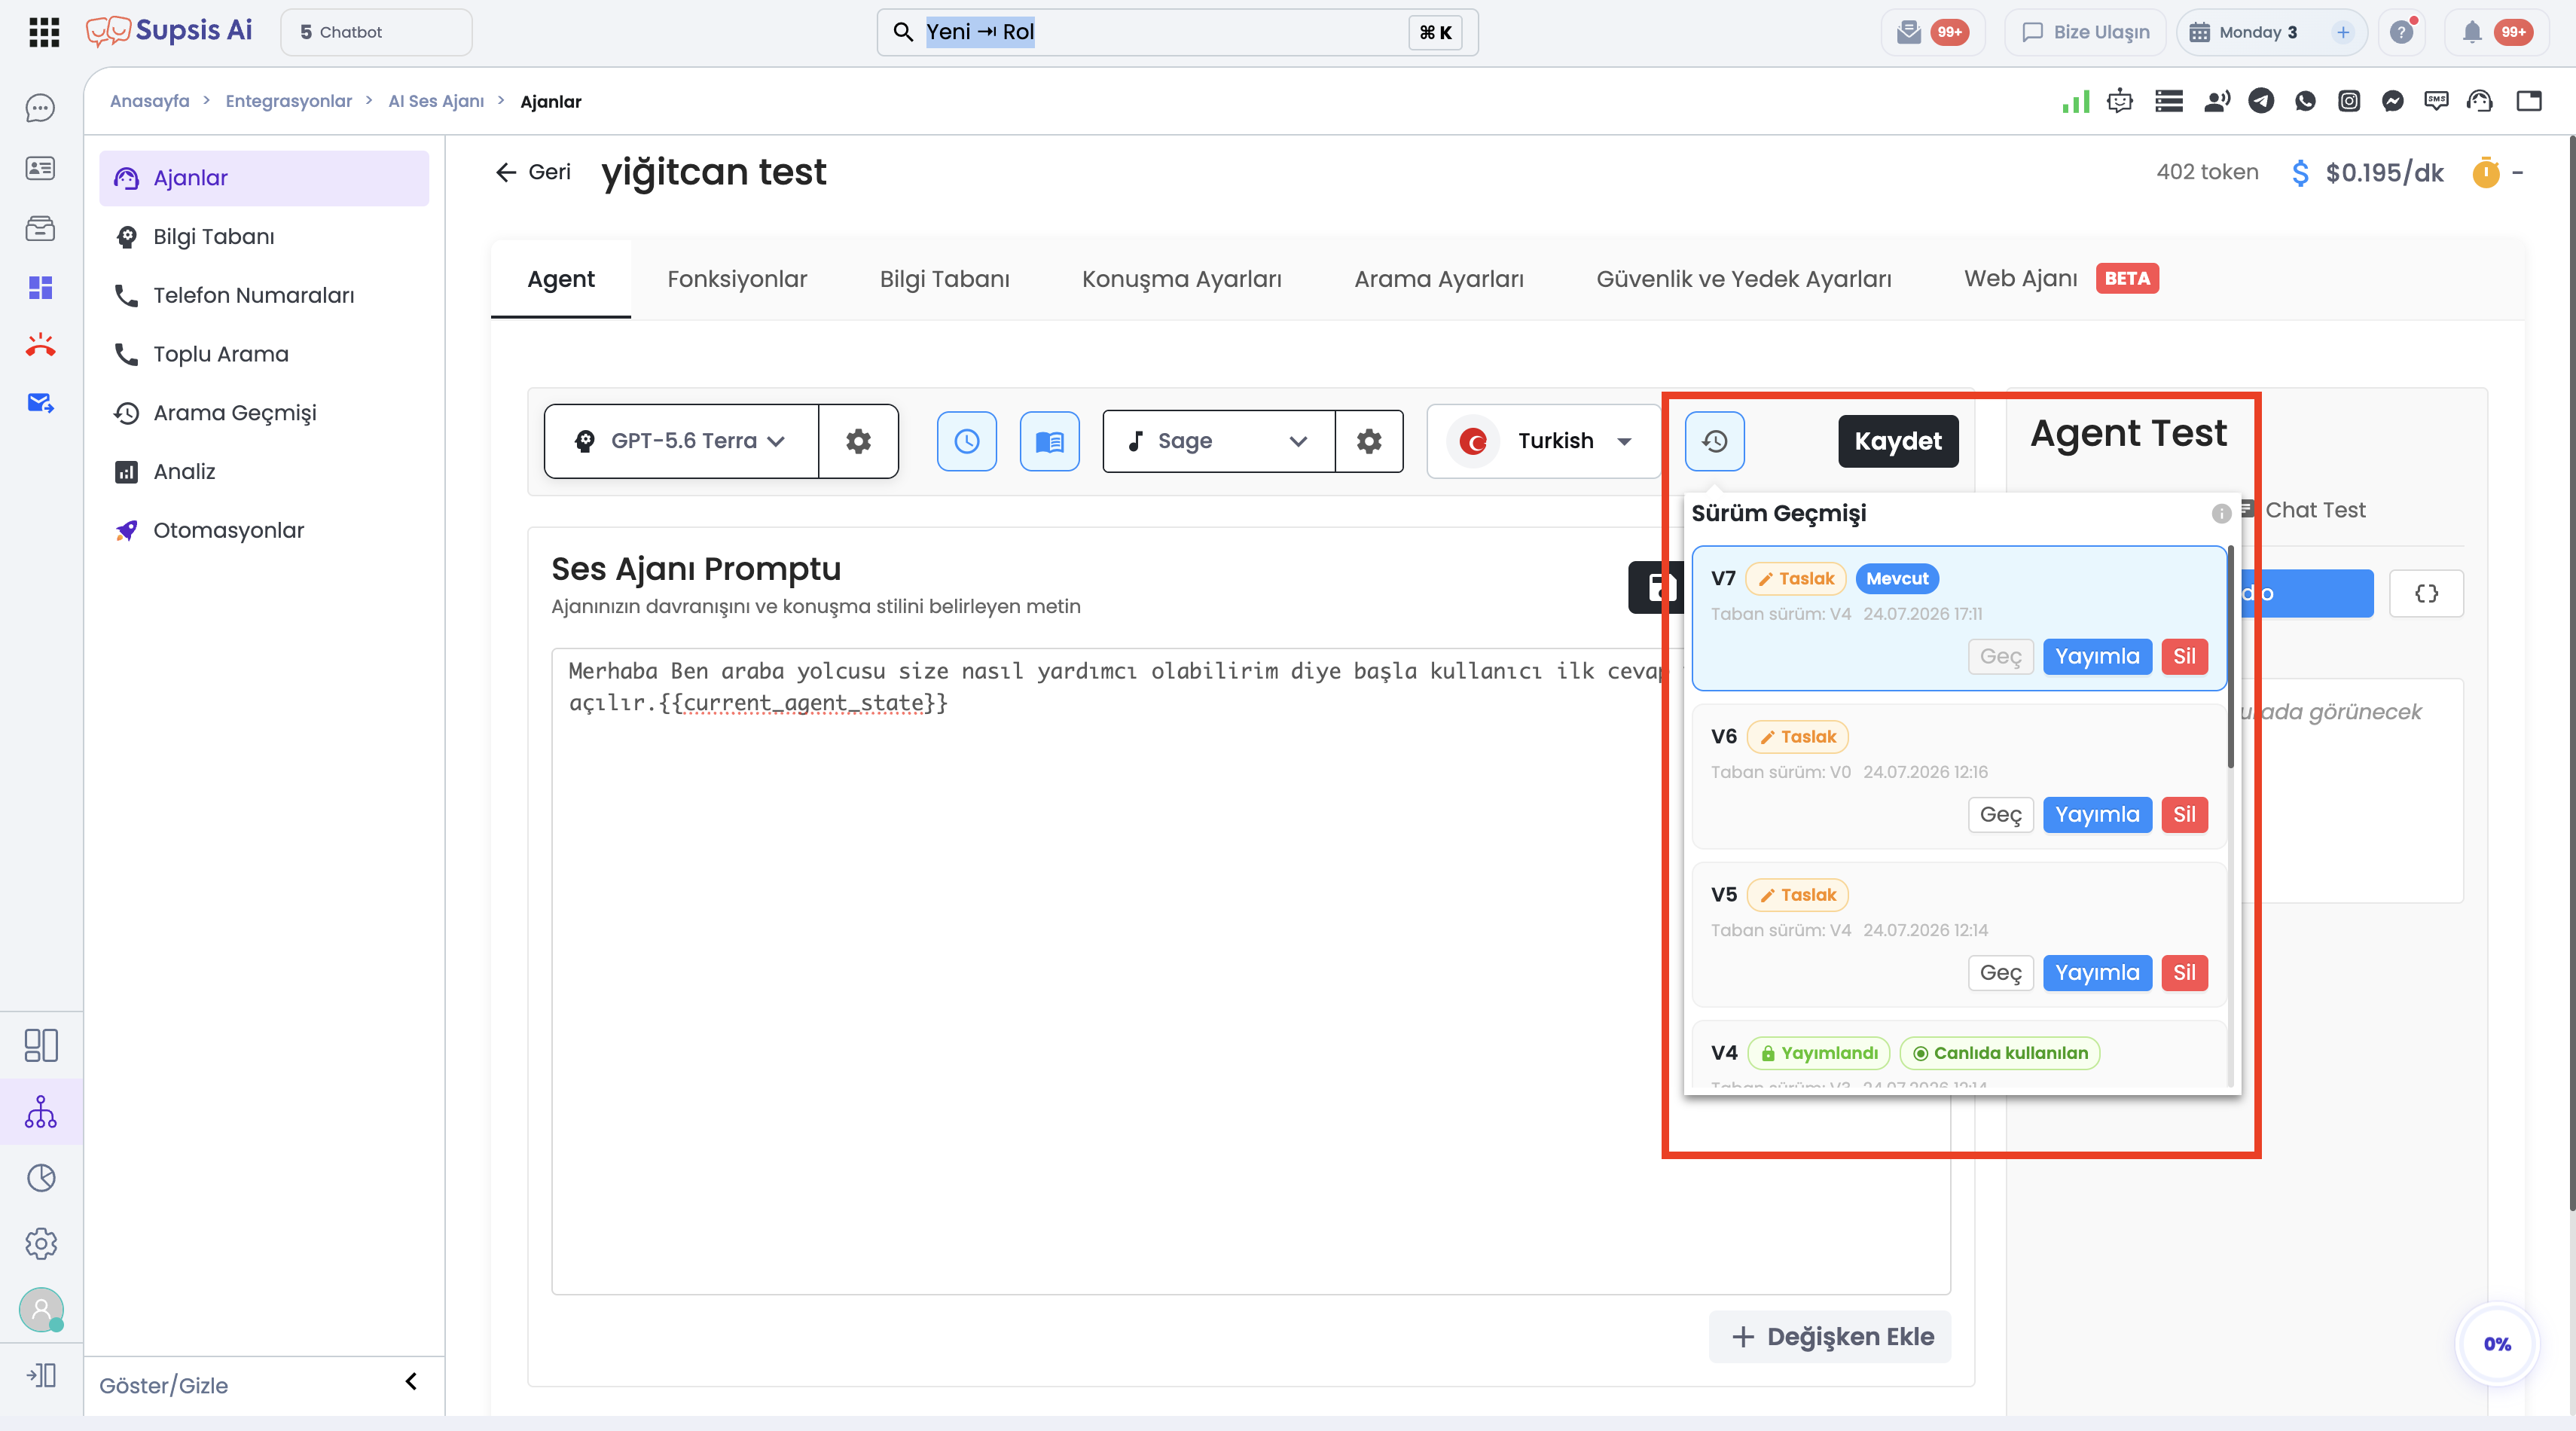Open the Sage voice settings gear
Image resolution: width=2576 pixels, height=1431 pixels.
tap(1369, 441)
